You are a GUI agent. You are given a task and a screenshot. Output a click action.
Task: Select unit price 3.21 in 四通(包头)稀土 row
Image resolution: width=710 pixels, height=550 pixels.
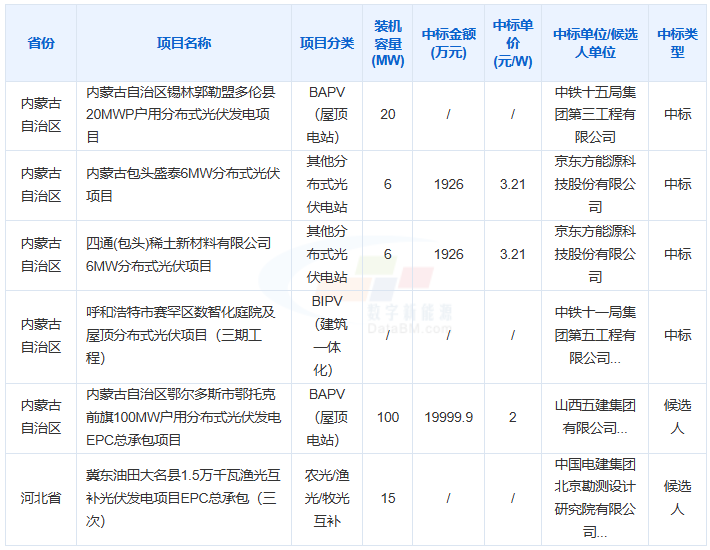(x=513, y=254)
